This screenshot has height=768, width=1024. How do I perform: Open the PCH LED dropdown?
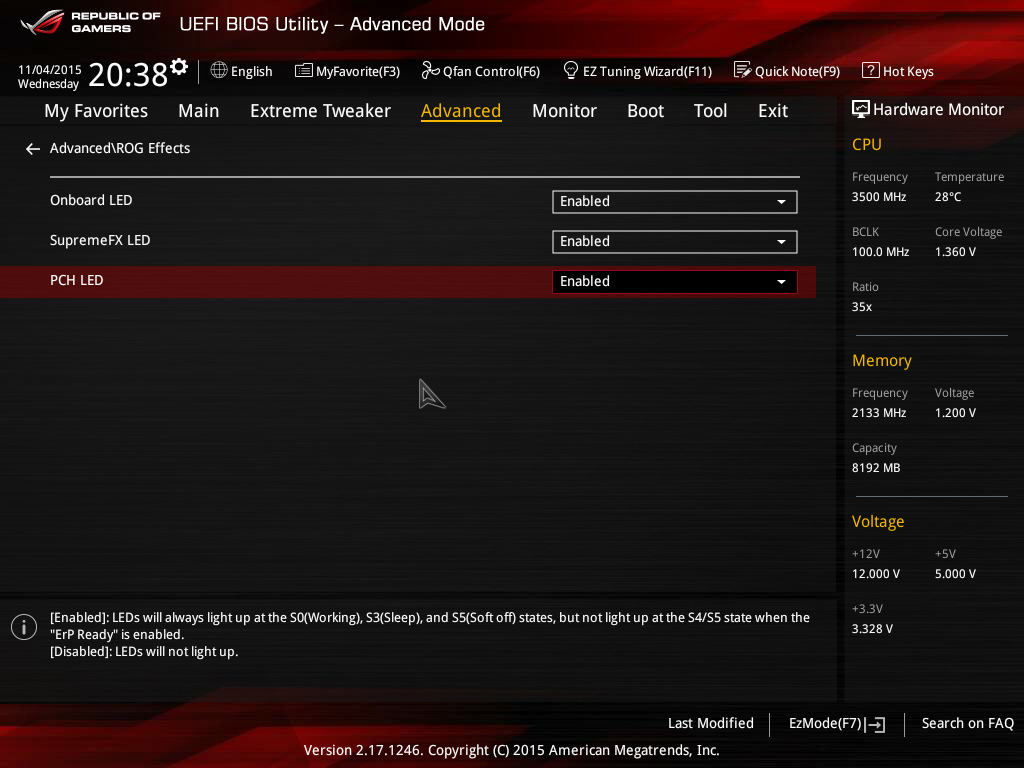point(675,281)
